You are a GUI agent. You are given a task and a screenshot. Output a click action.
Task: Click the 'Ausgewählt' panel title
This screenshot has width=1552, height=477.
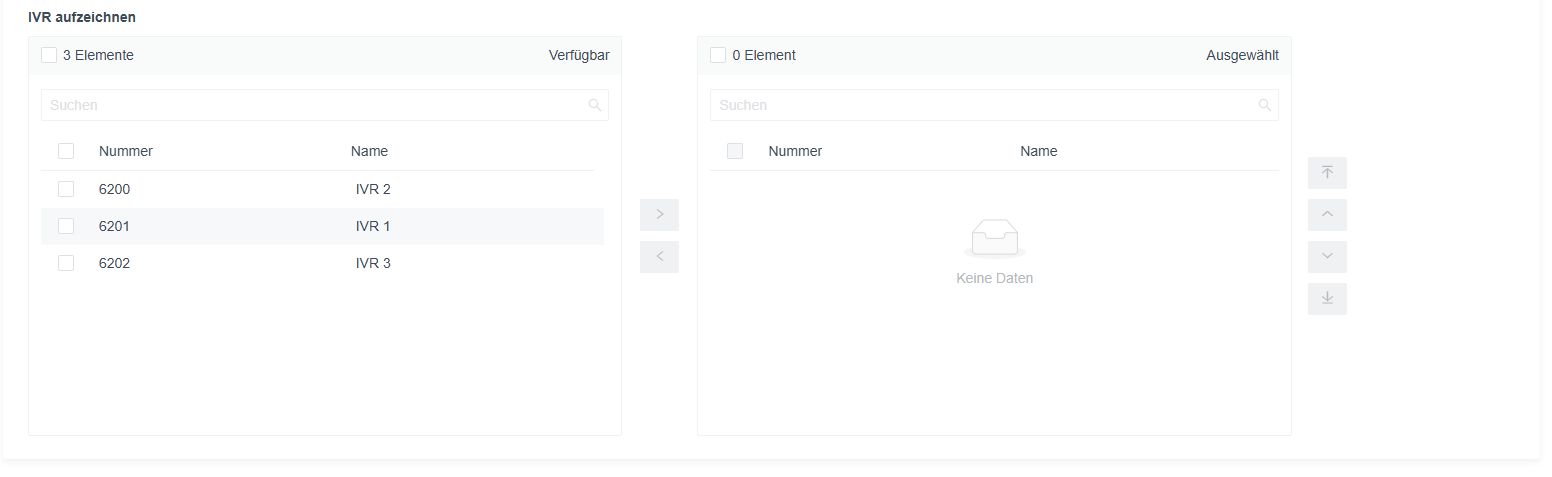[x=1242, y=55]
